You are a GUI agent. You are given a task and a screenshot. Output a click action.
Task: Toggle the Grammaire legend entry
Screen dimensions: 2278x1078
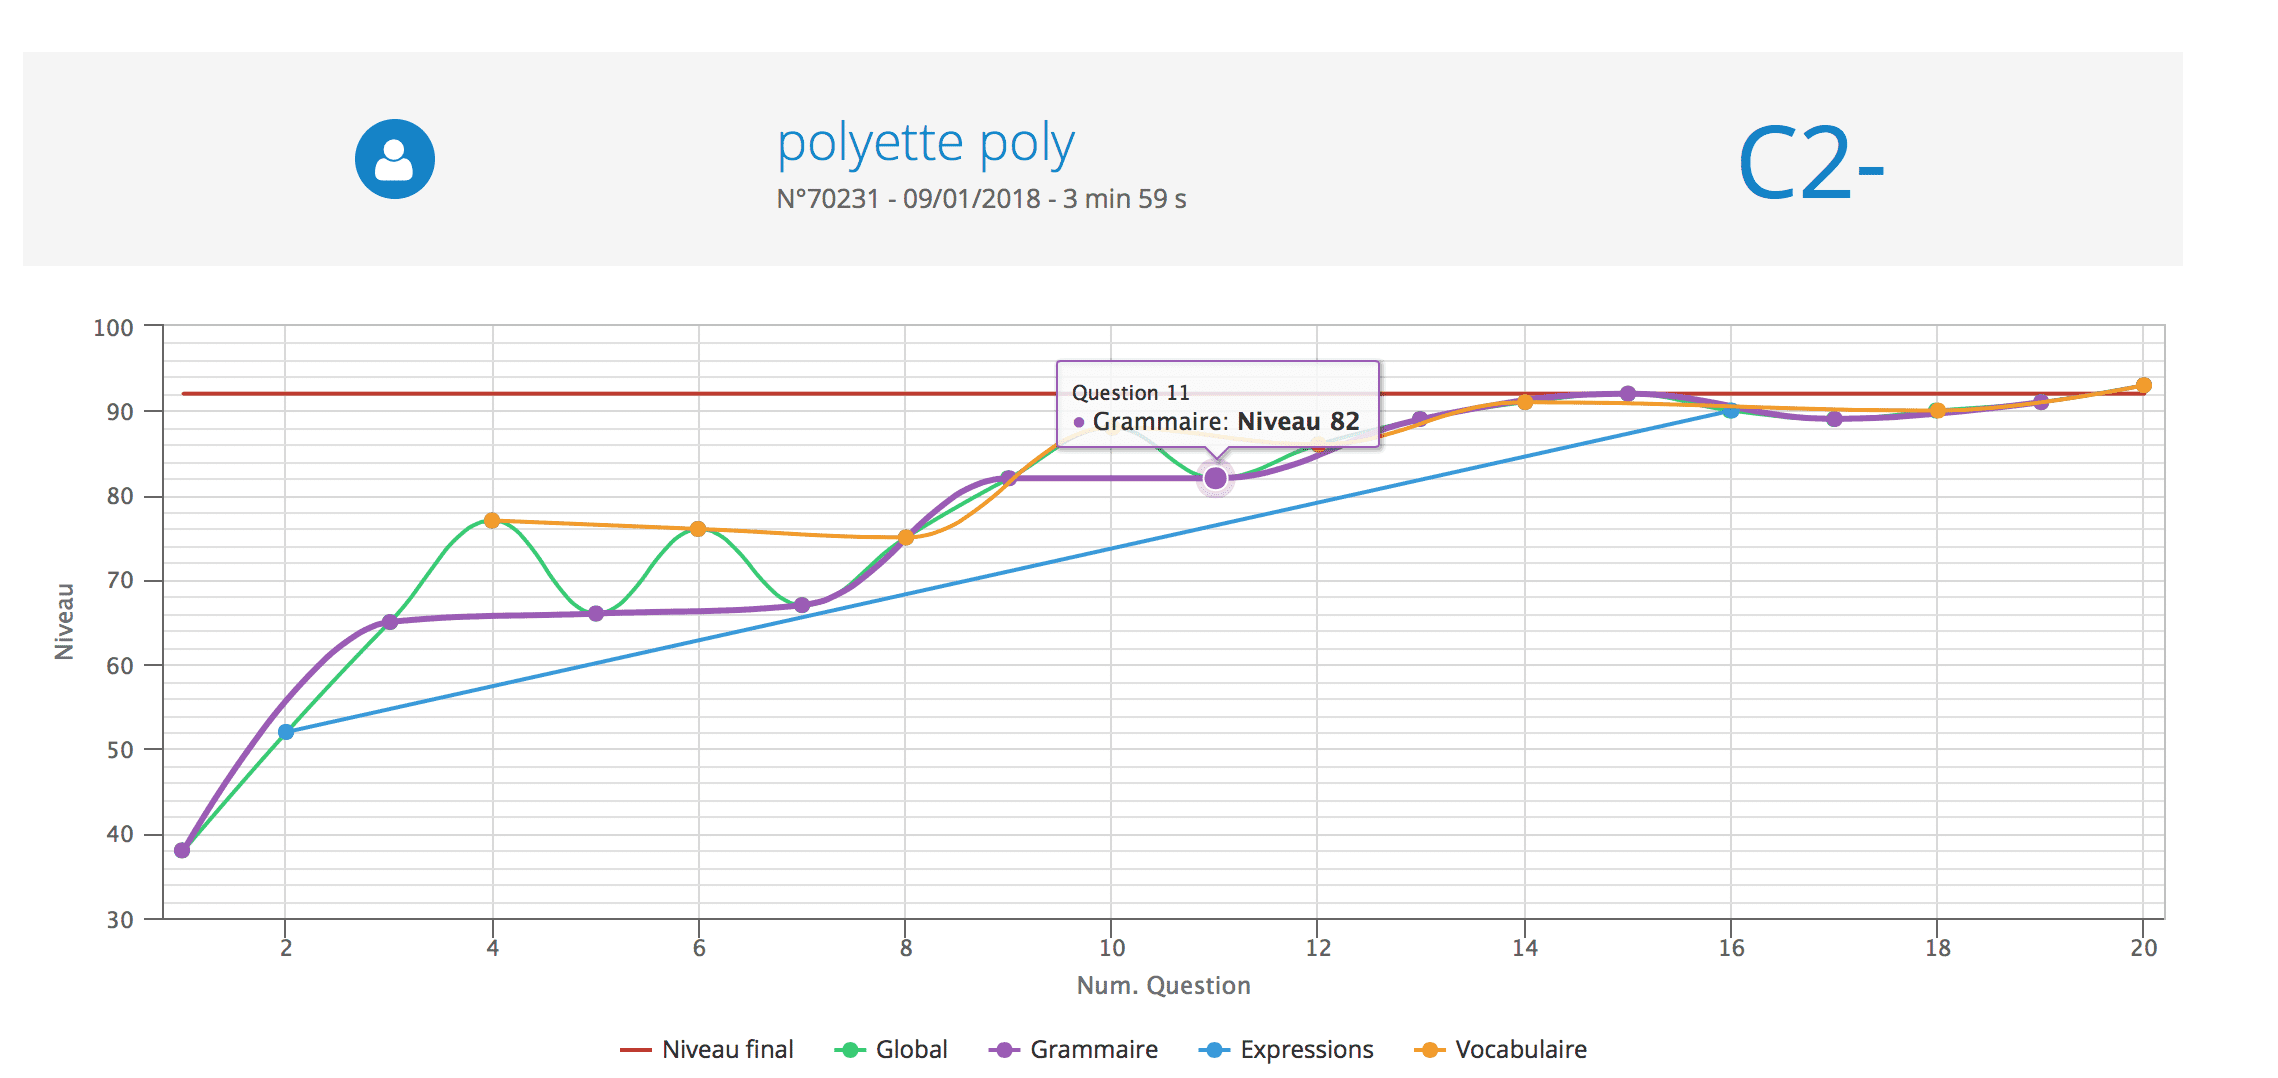coord(1073,1049)
